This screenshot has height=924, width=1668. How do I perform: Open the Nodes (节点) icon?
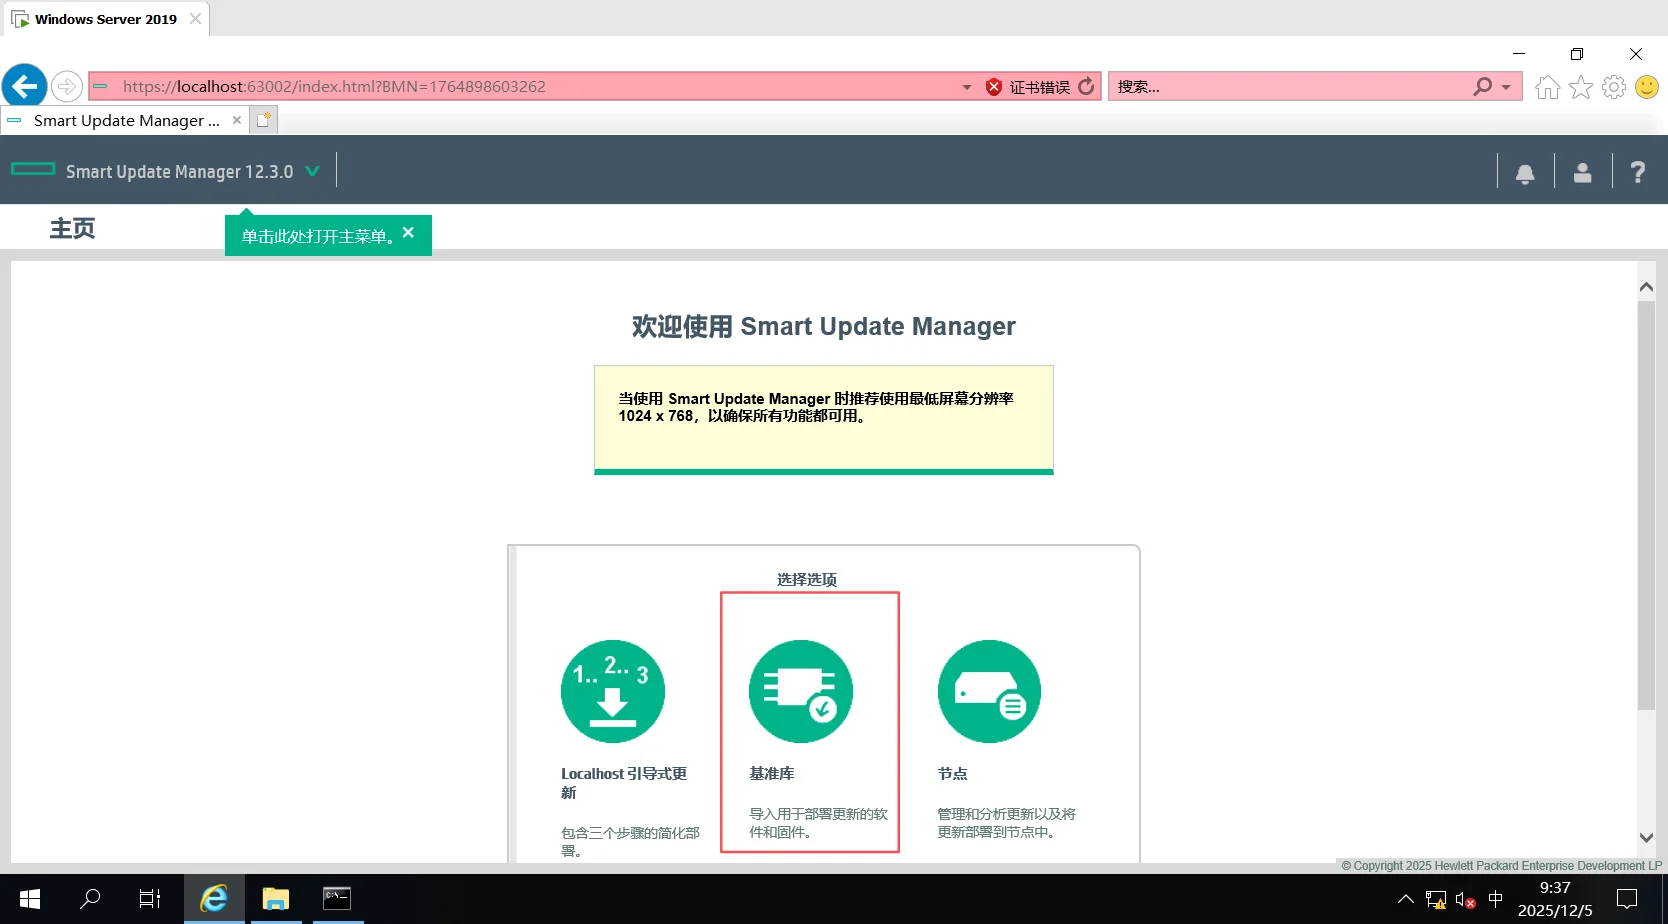[x=989, y=691]
